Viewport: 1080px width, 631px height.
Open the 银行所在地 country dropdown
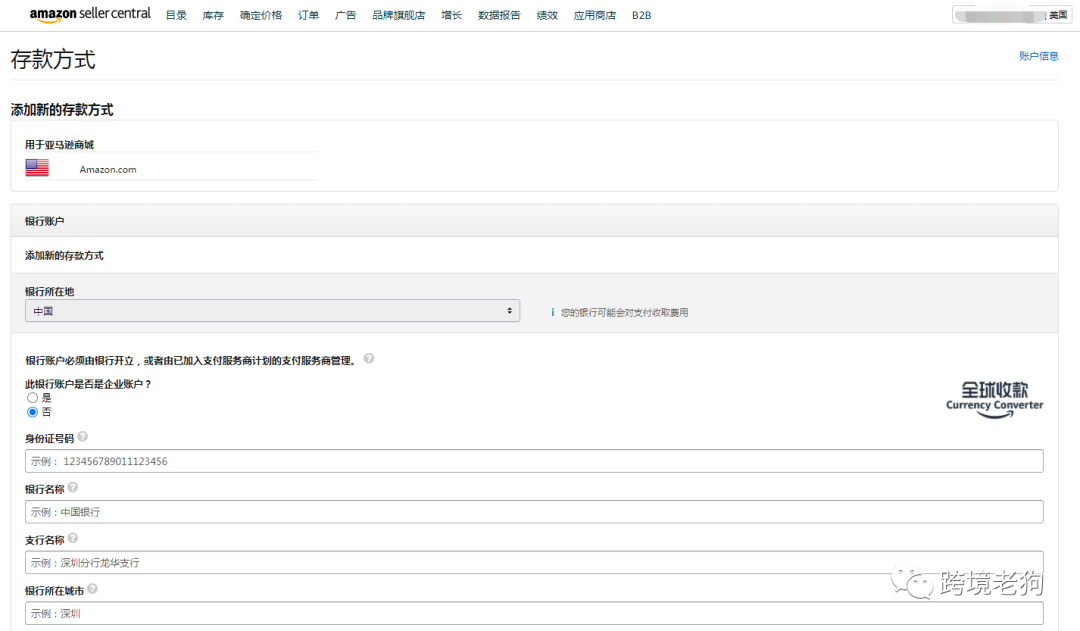pos(272,311)
